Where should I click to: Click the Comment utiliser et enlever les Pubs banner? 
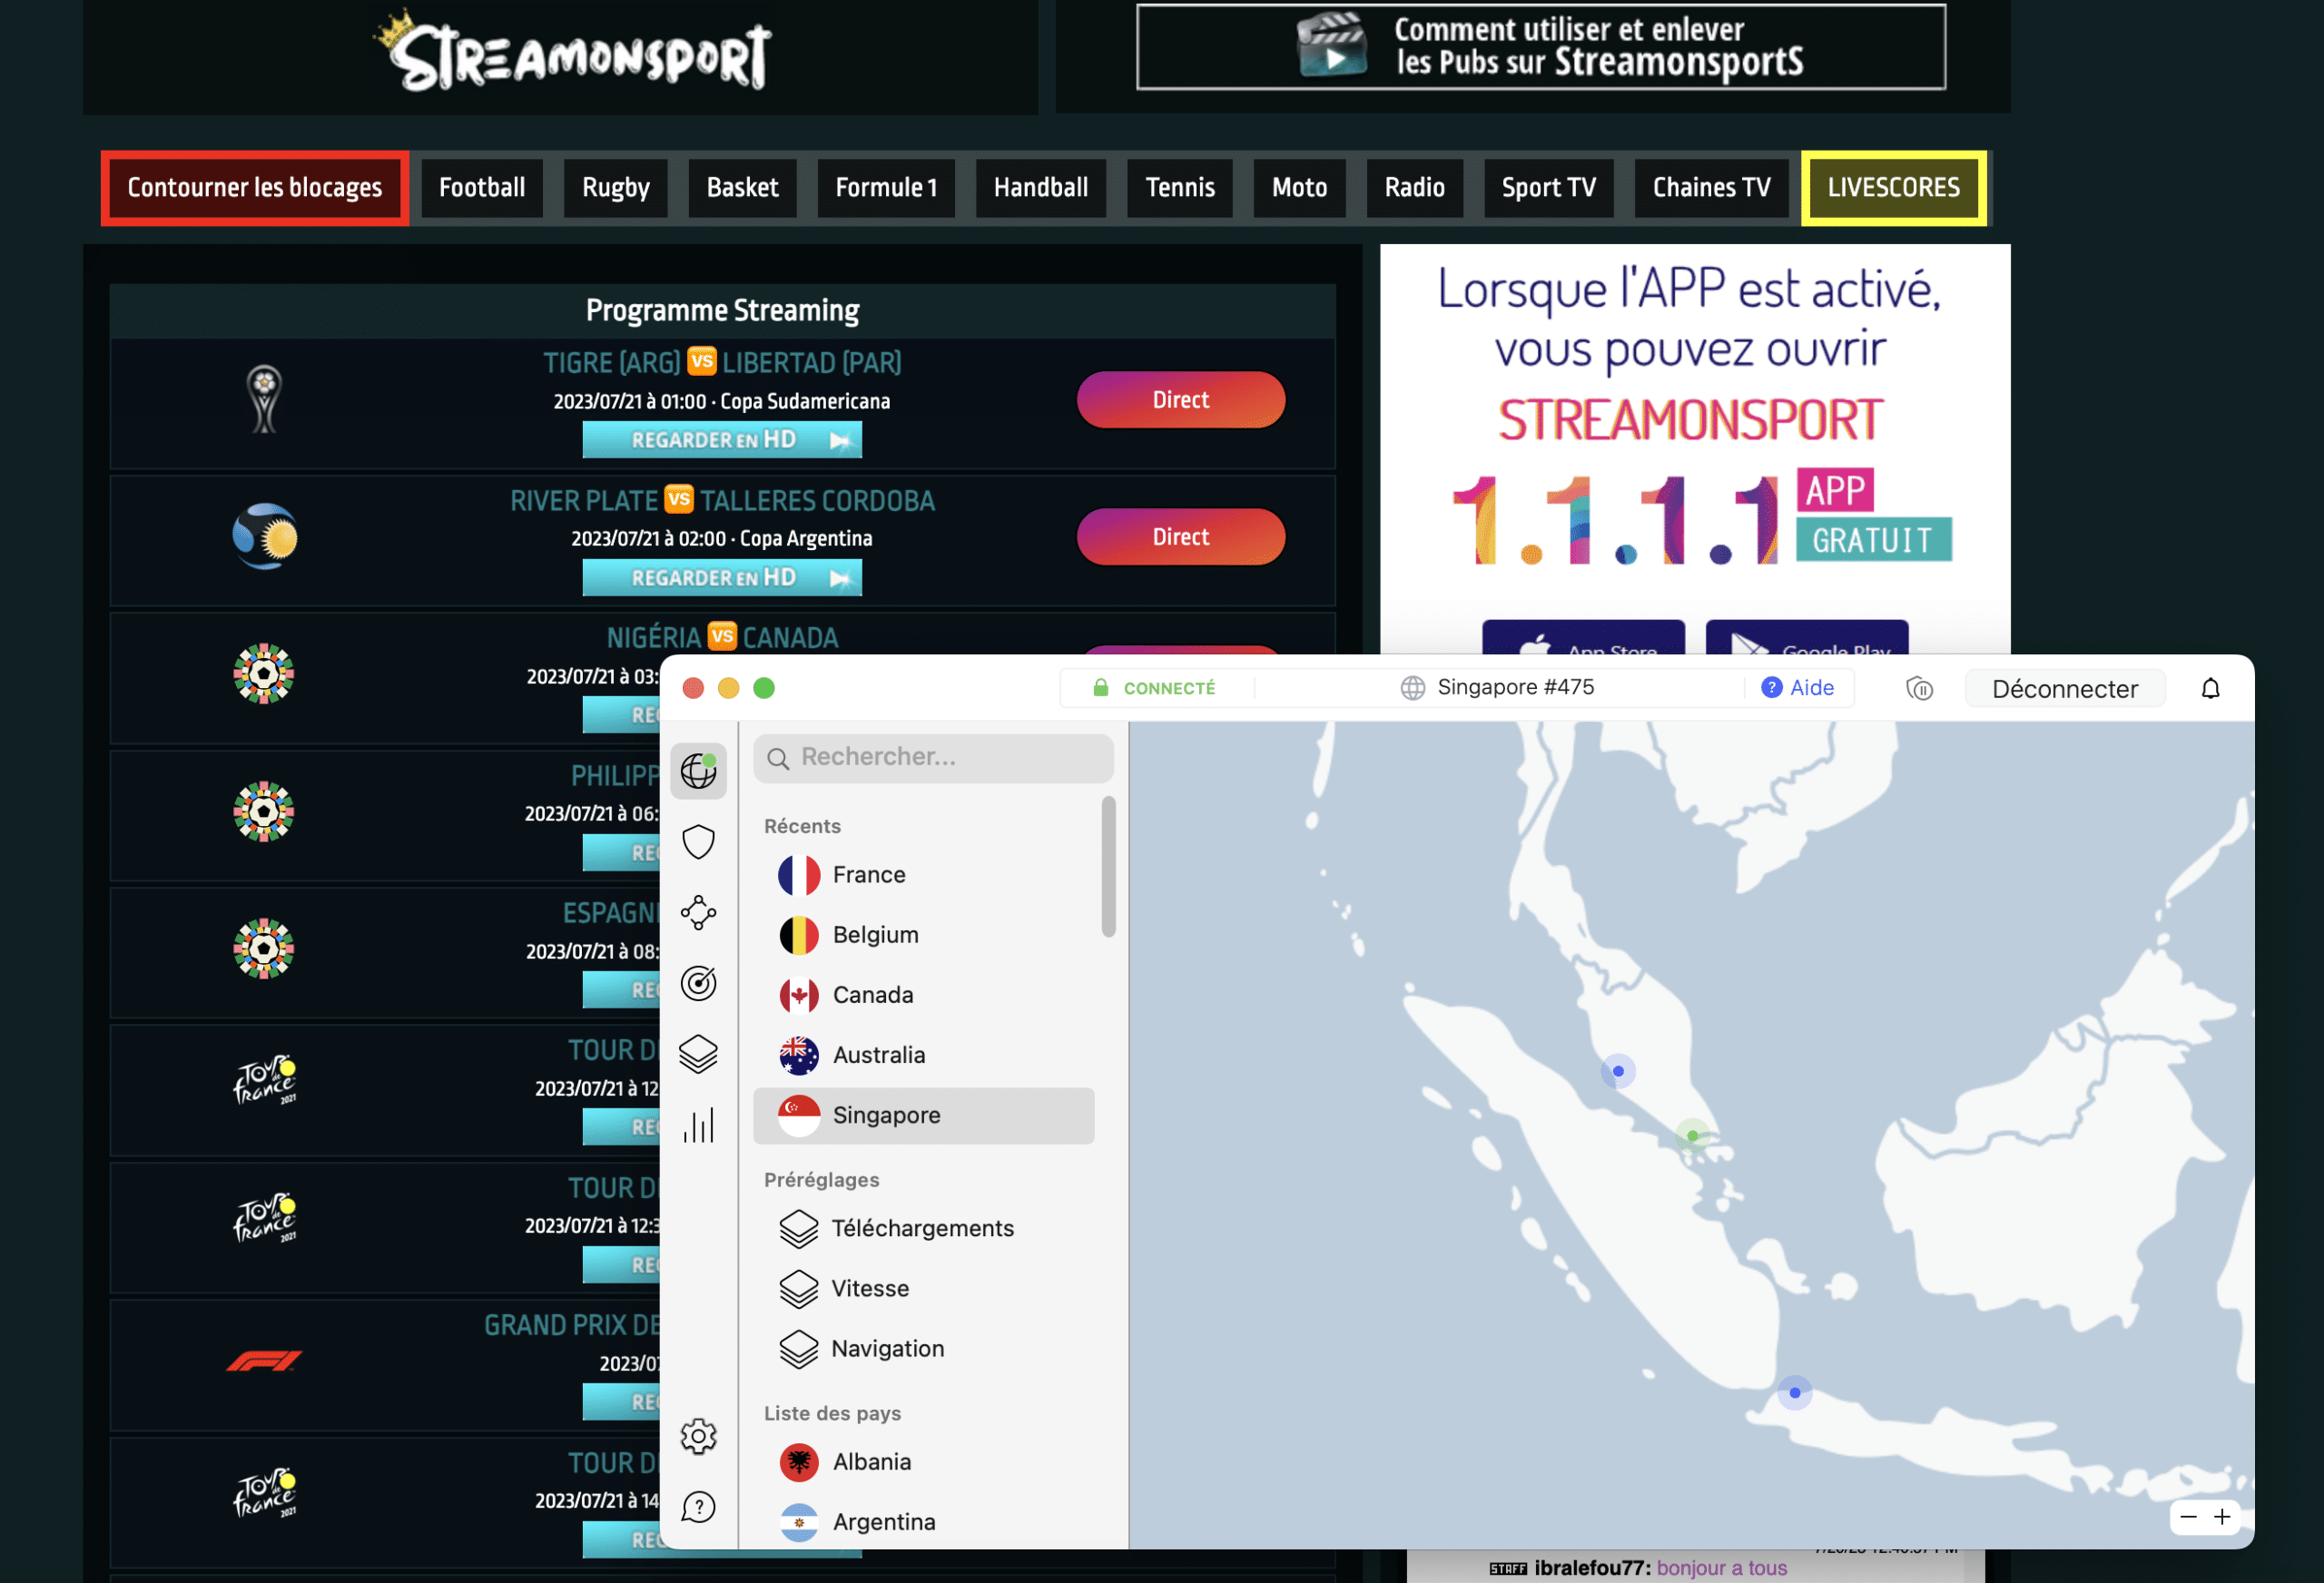1541,47
